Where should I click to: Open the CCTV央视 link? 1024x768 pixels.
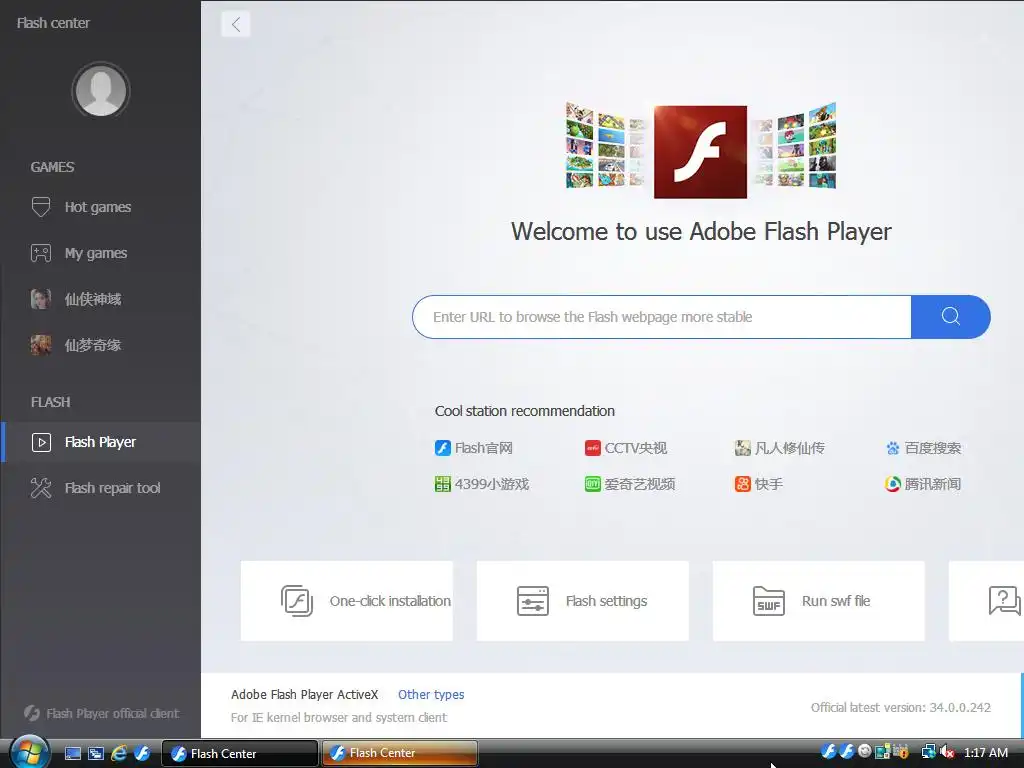(x=626, y=448)
